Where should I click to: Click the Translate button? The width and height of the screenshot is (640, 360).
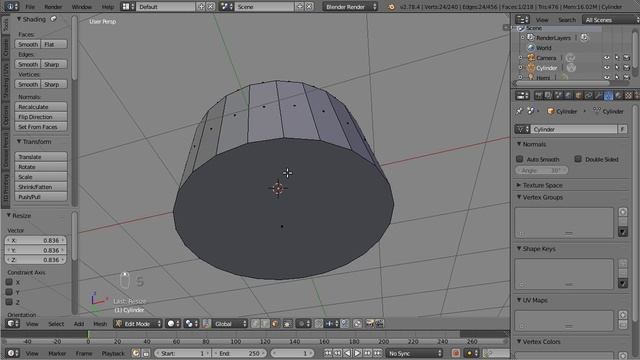coord(41,157)
